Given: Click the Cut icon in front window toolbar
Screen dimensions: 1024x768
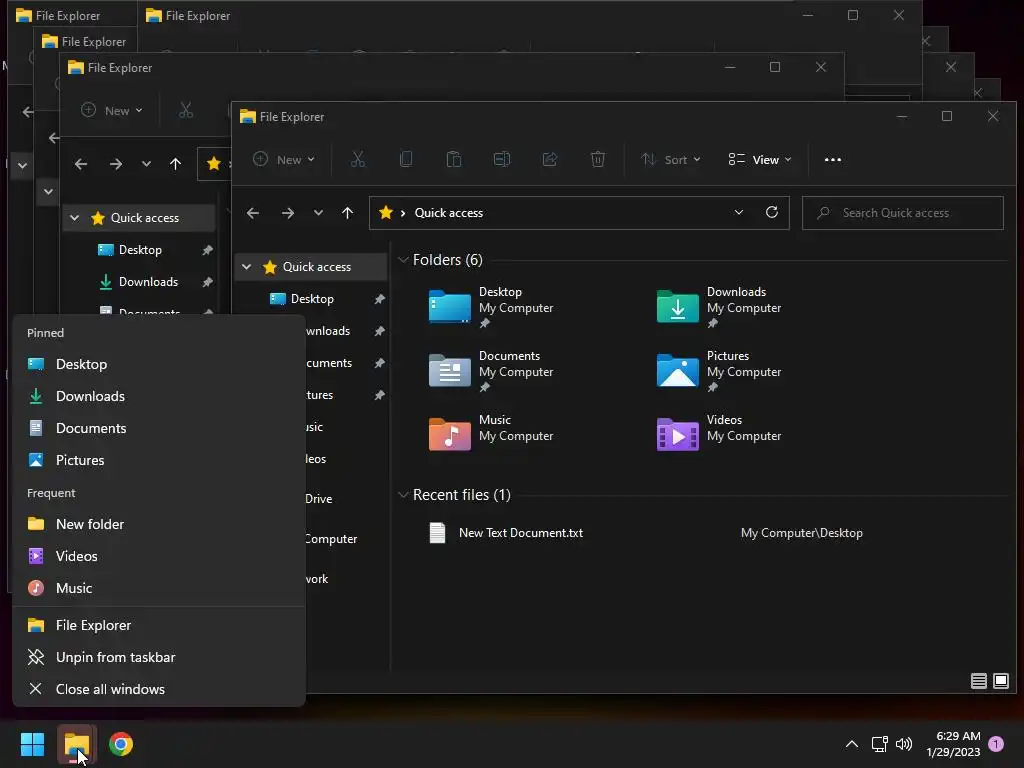Looking at the screenshot, I should 357,159.
